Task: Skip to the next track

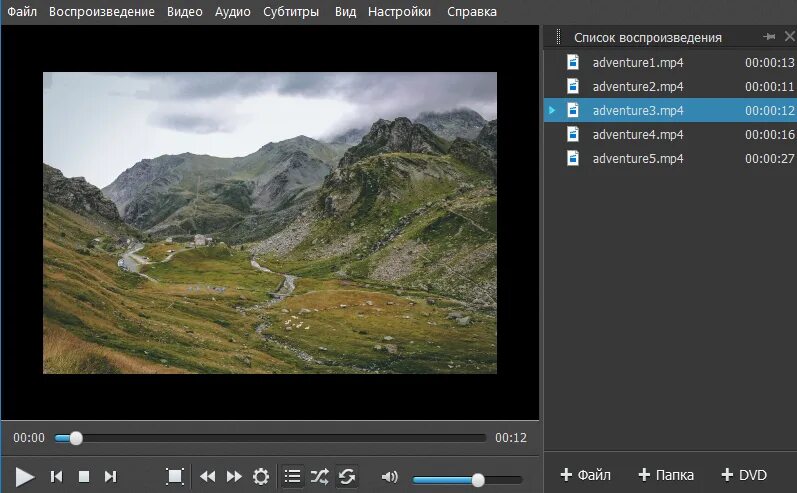Action: point(110,476)
